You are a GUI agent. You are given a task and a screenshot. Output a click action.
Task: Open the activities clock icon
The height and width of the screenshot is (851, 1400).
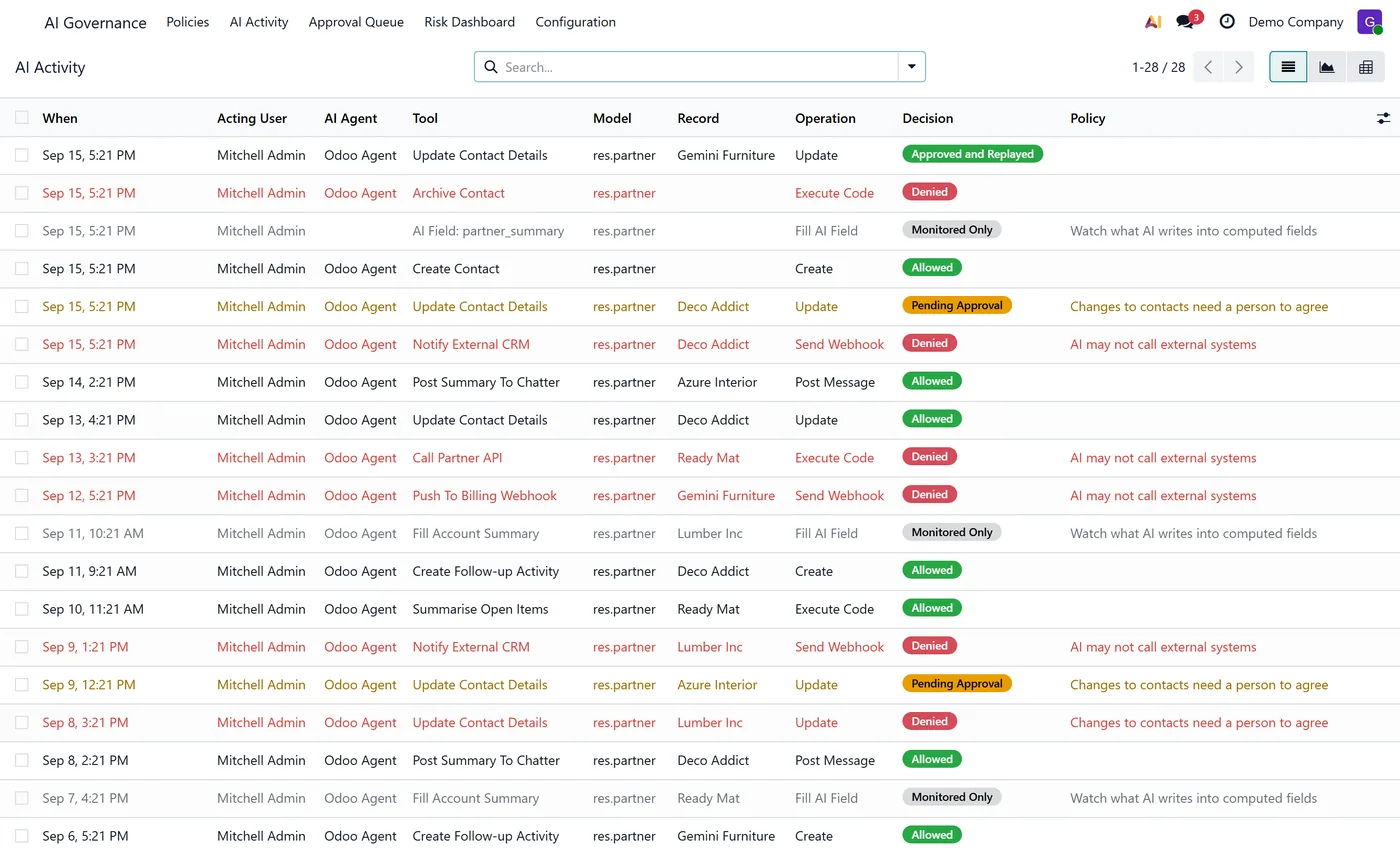click(1227, 22)
